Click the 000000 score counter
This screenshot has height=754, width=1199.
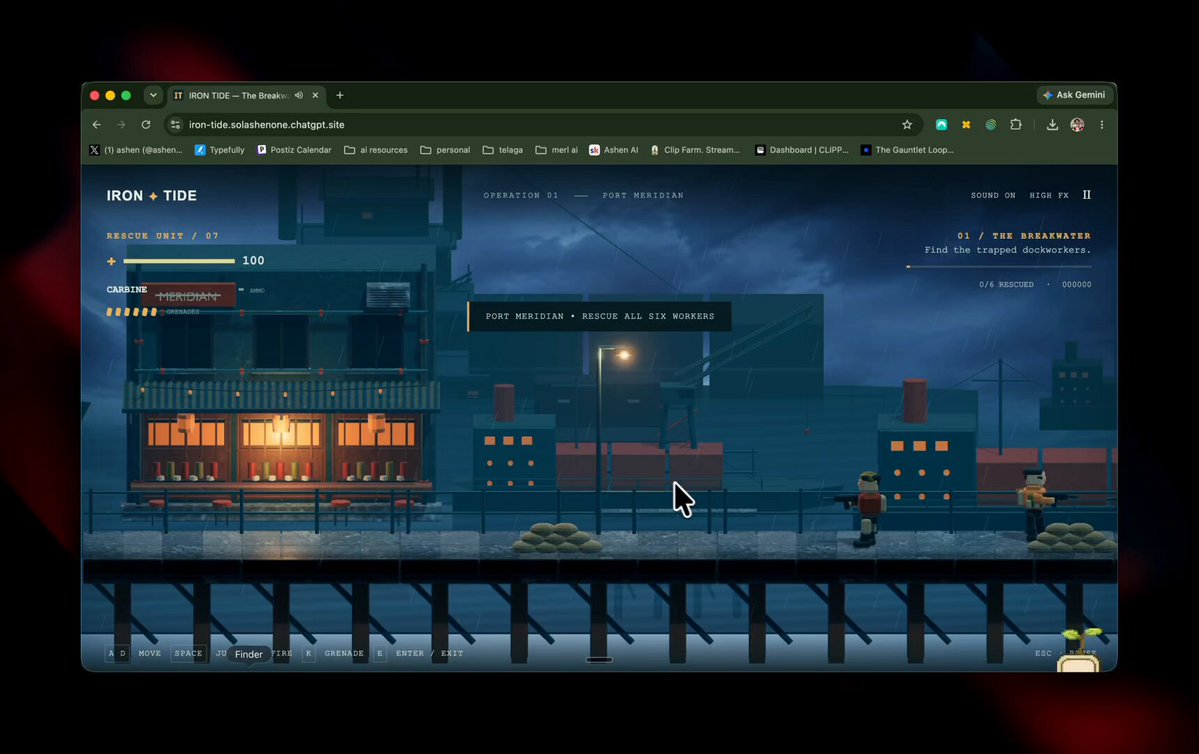(x=1077, y=284)
